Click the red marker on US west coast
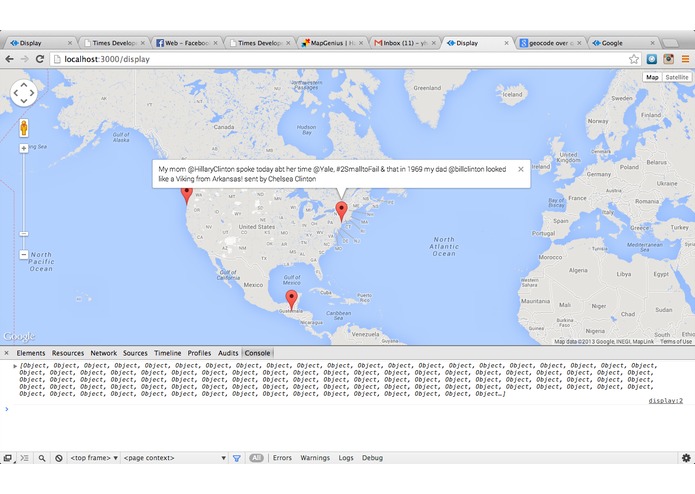Screen dimensions: 695x494 tap(187, 196)
